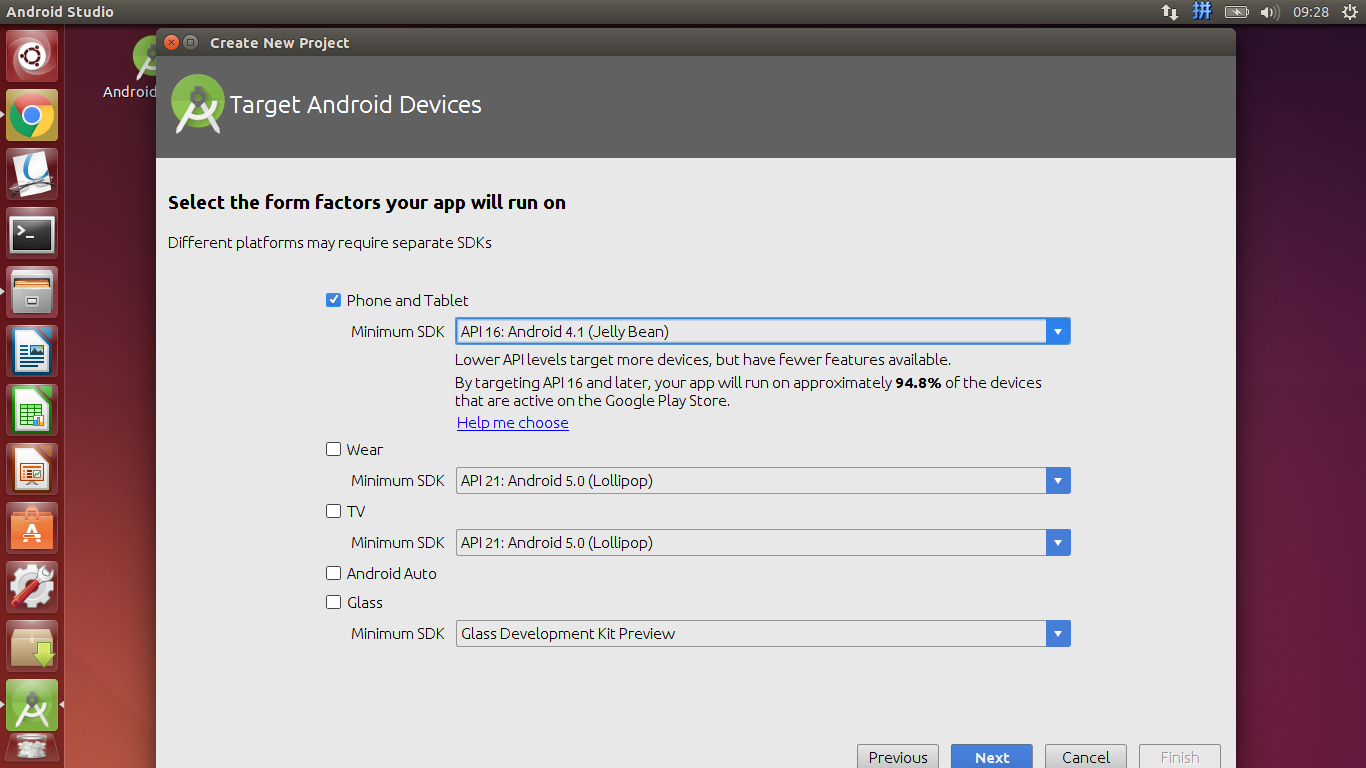Click Android Studio title in top bar
This screenshot has width=1366, height=768.
click(60, 12)
